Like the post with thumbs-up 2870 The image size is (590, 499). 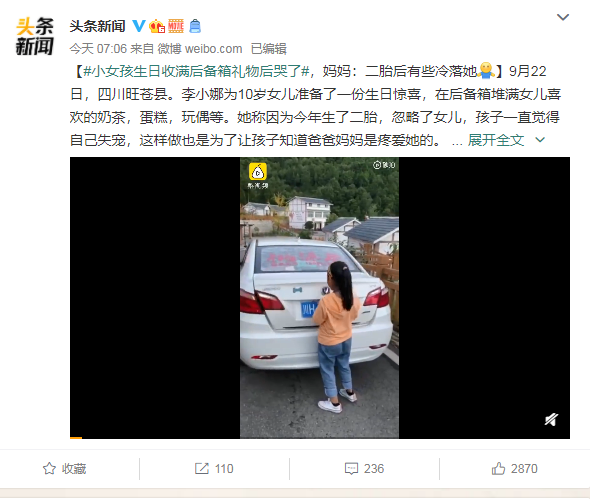[514, 469]
